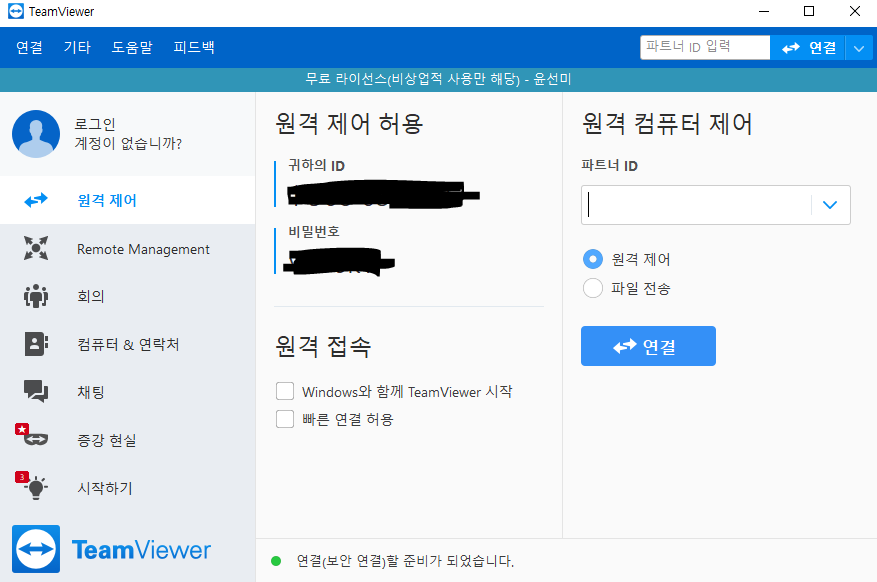Open the 피드백 menu

pos(194,48)
